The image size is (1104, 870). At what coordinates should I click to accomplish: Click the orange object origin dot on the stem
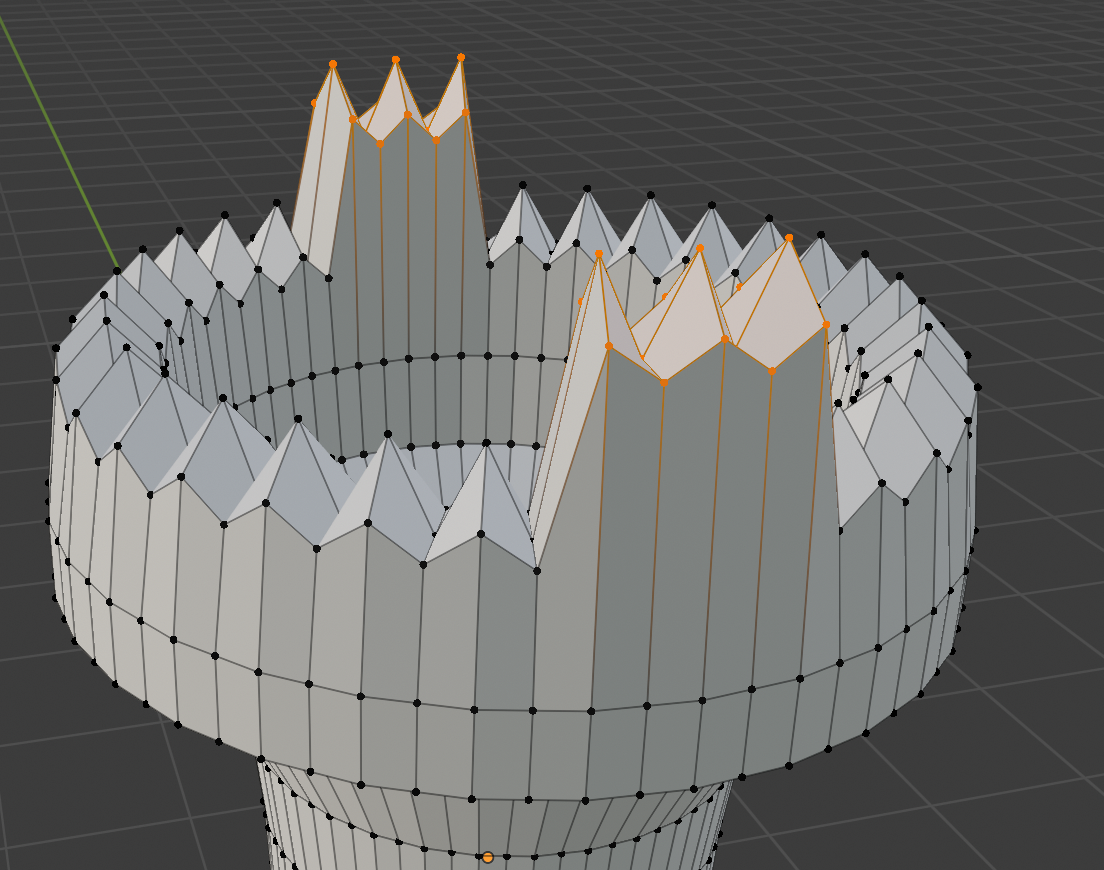tap(487, 857)
